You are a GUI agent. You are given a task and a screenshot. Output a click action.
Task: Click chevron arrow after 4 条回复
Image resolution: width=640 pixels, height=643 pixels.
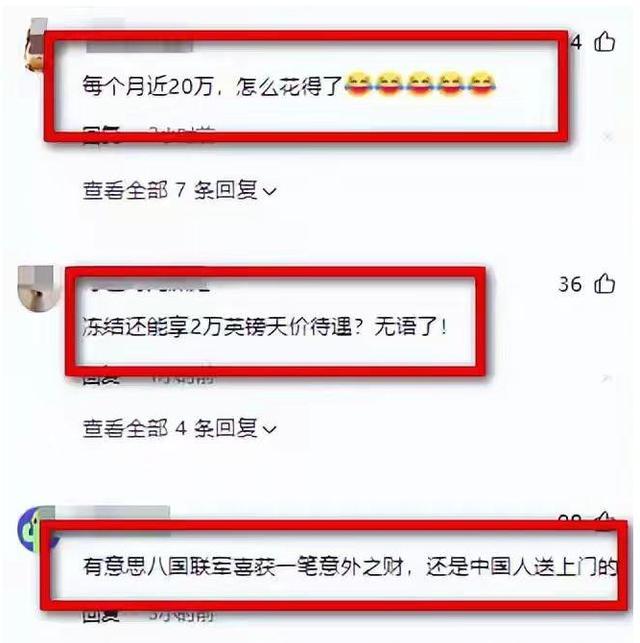(269, 430)
